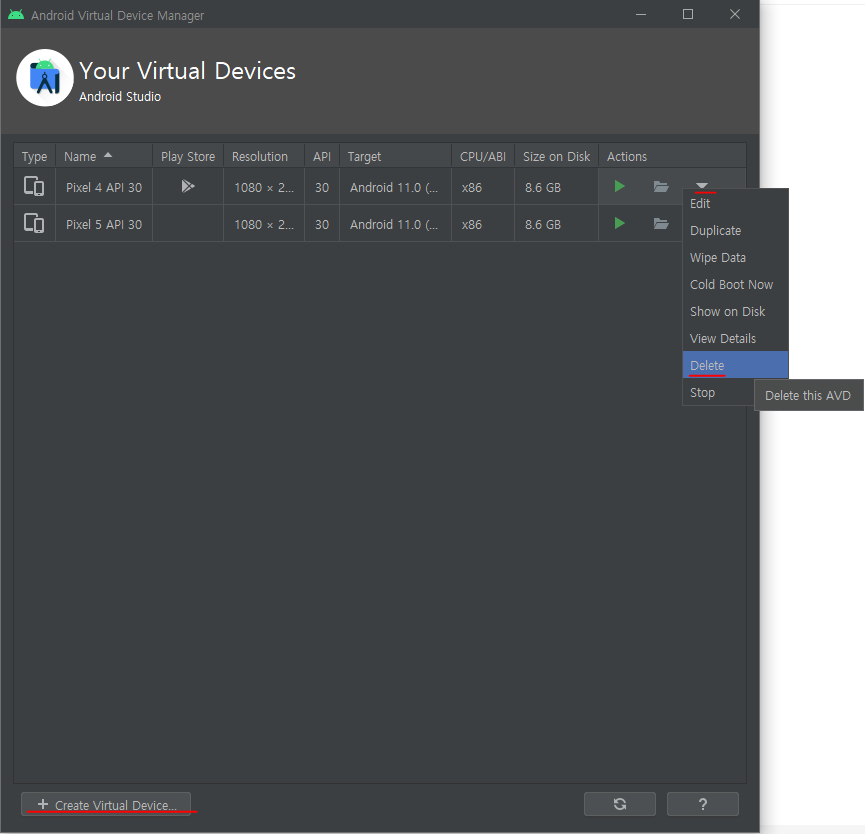Click the Pixel 4 API level 30 cell
The width and height of the screenshot is (865, 834).
[322, 187]
